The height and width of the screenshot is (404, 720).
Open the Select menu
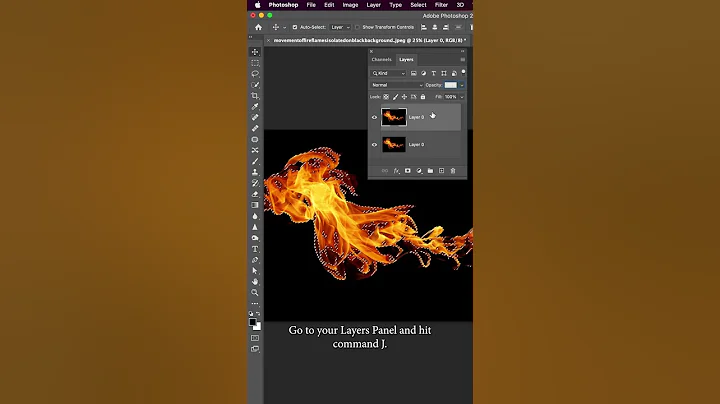coord(418,5)
